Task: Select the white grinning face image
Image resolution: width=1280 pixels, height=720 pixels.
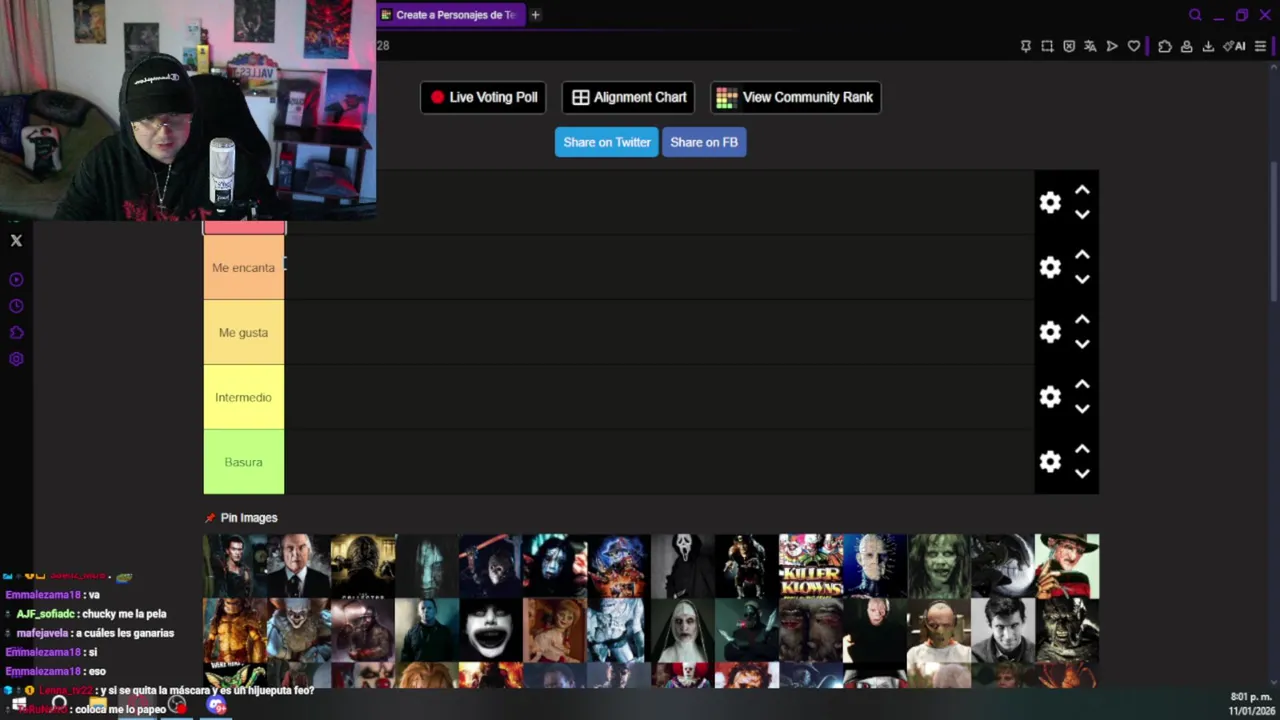Action: pyautogui.click(x=491, y=631)
